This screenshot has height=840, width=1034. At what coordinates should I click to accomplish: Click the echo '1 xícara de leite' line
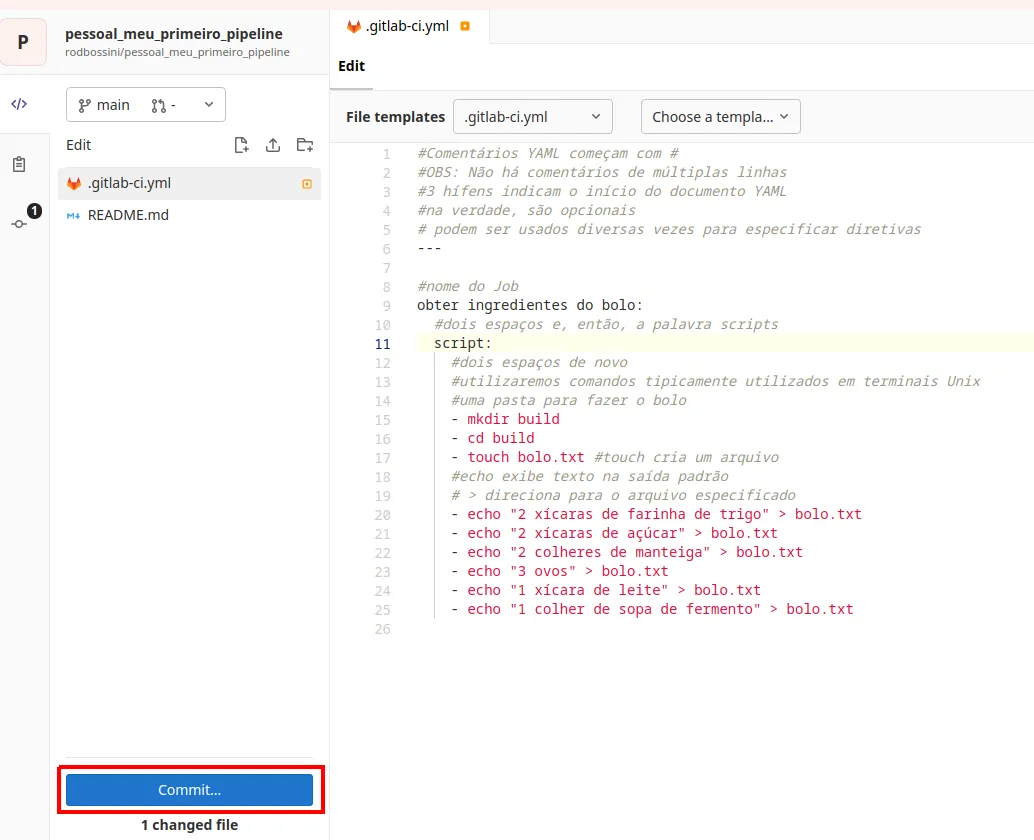(605, 591)
